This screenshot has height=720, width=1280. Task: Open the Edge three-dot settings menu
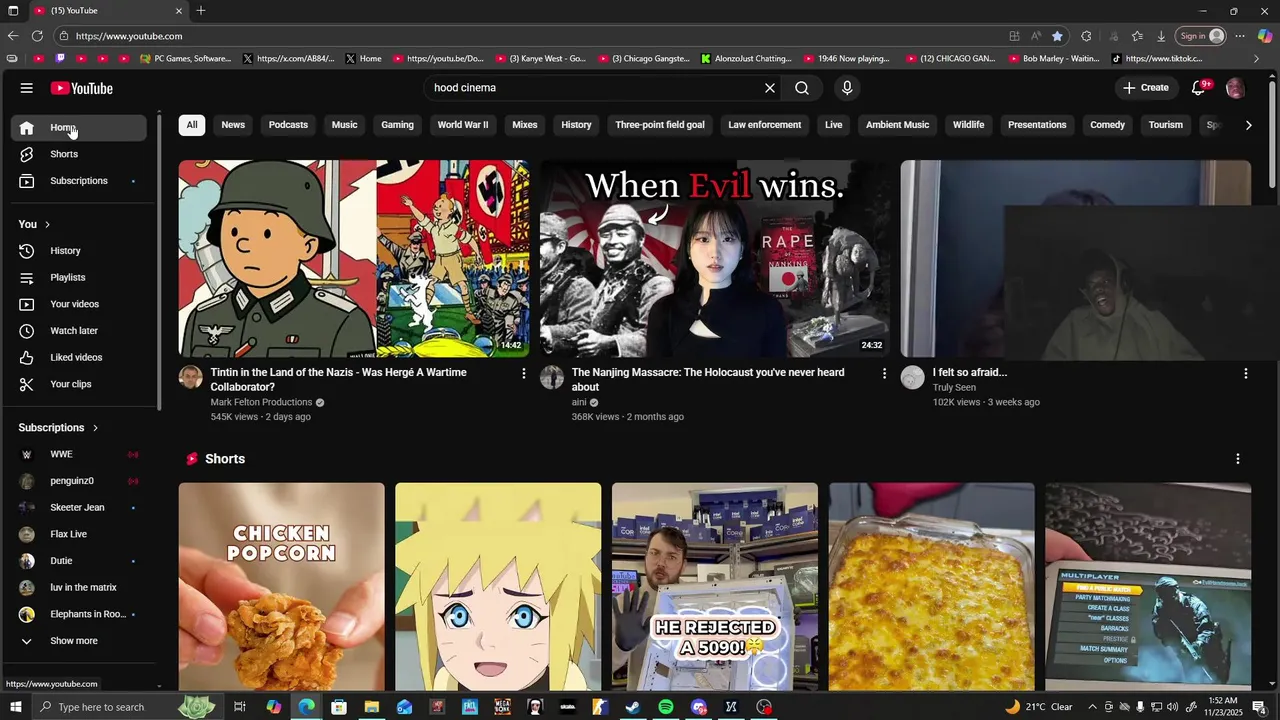1240,36
